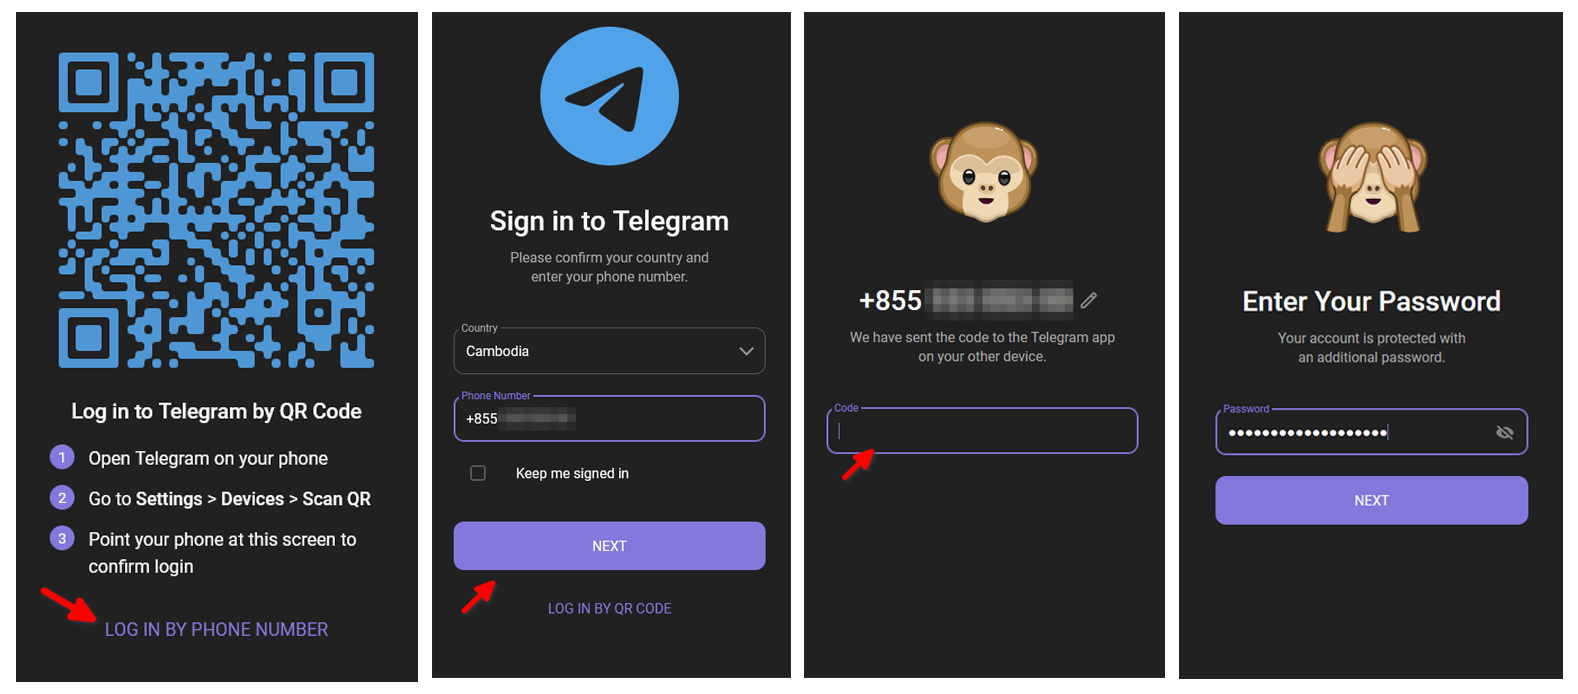This screenshot has height=694, width=1578.
Task: Click the step 2 numbered circle
Action: click(x=62, y=497)
